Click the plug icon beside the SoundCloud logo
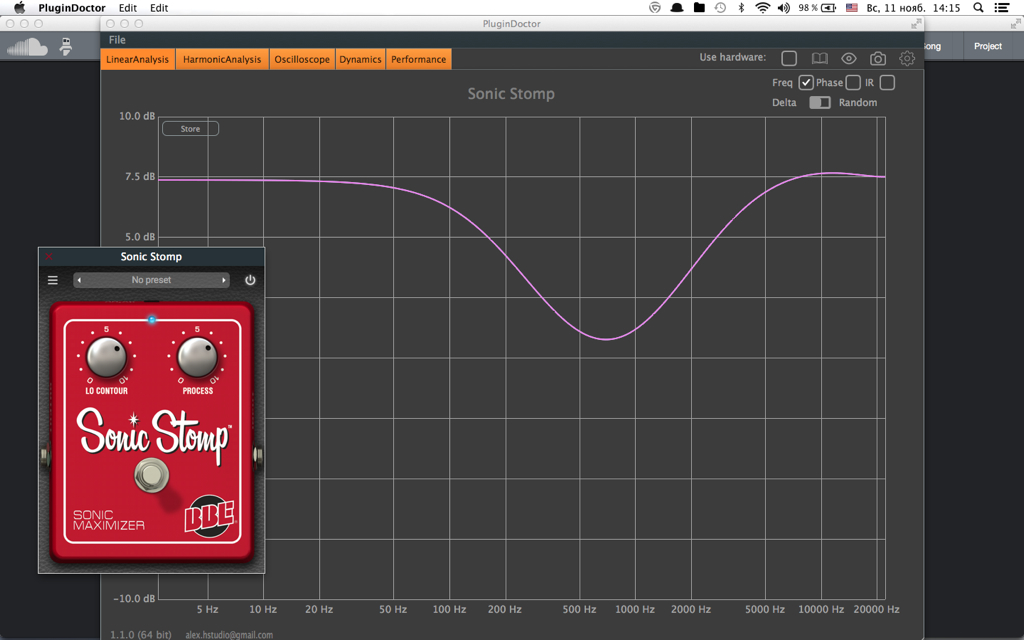The image size is (1024, 640). (65, 46)
